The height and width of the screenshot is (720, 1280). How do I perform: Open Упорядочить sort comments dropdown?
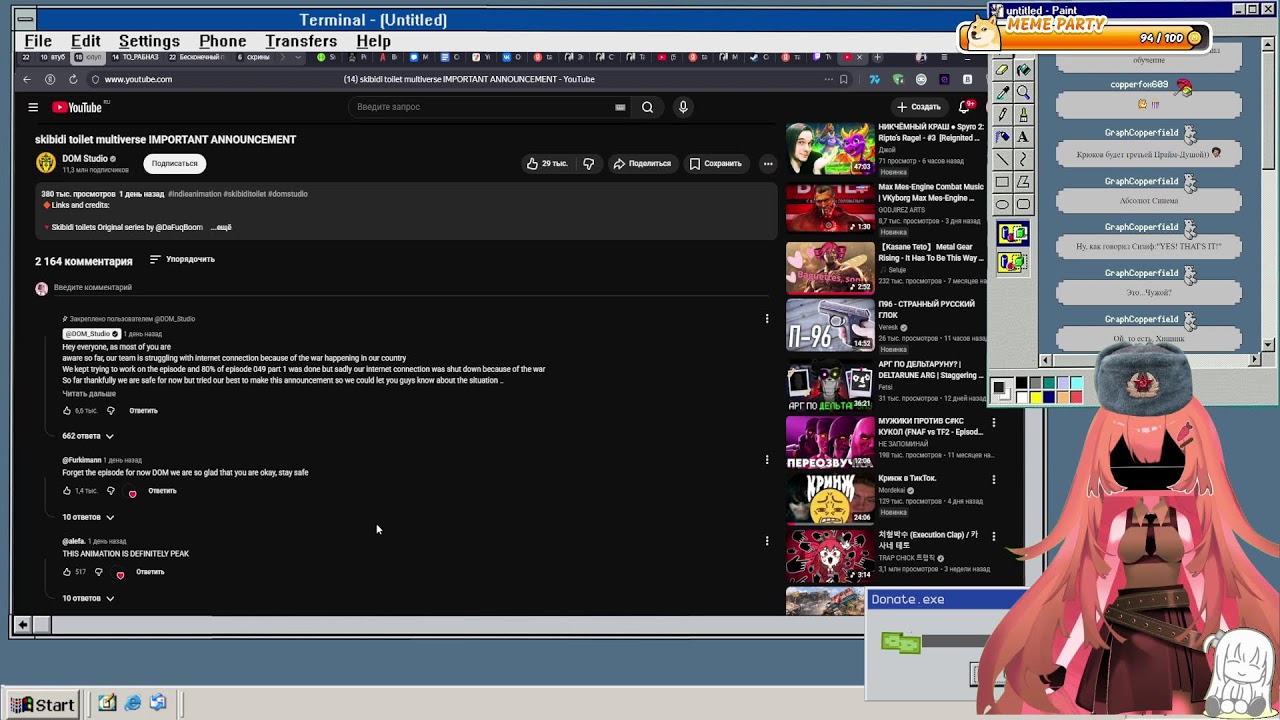tap(182, 259)
